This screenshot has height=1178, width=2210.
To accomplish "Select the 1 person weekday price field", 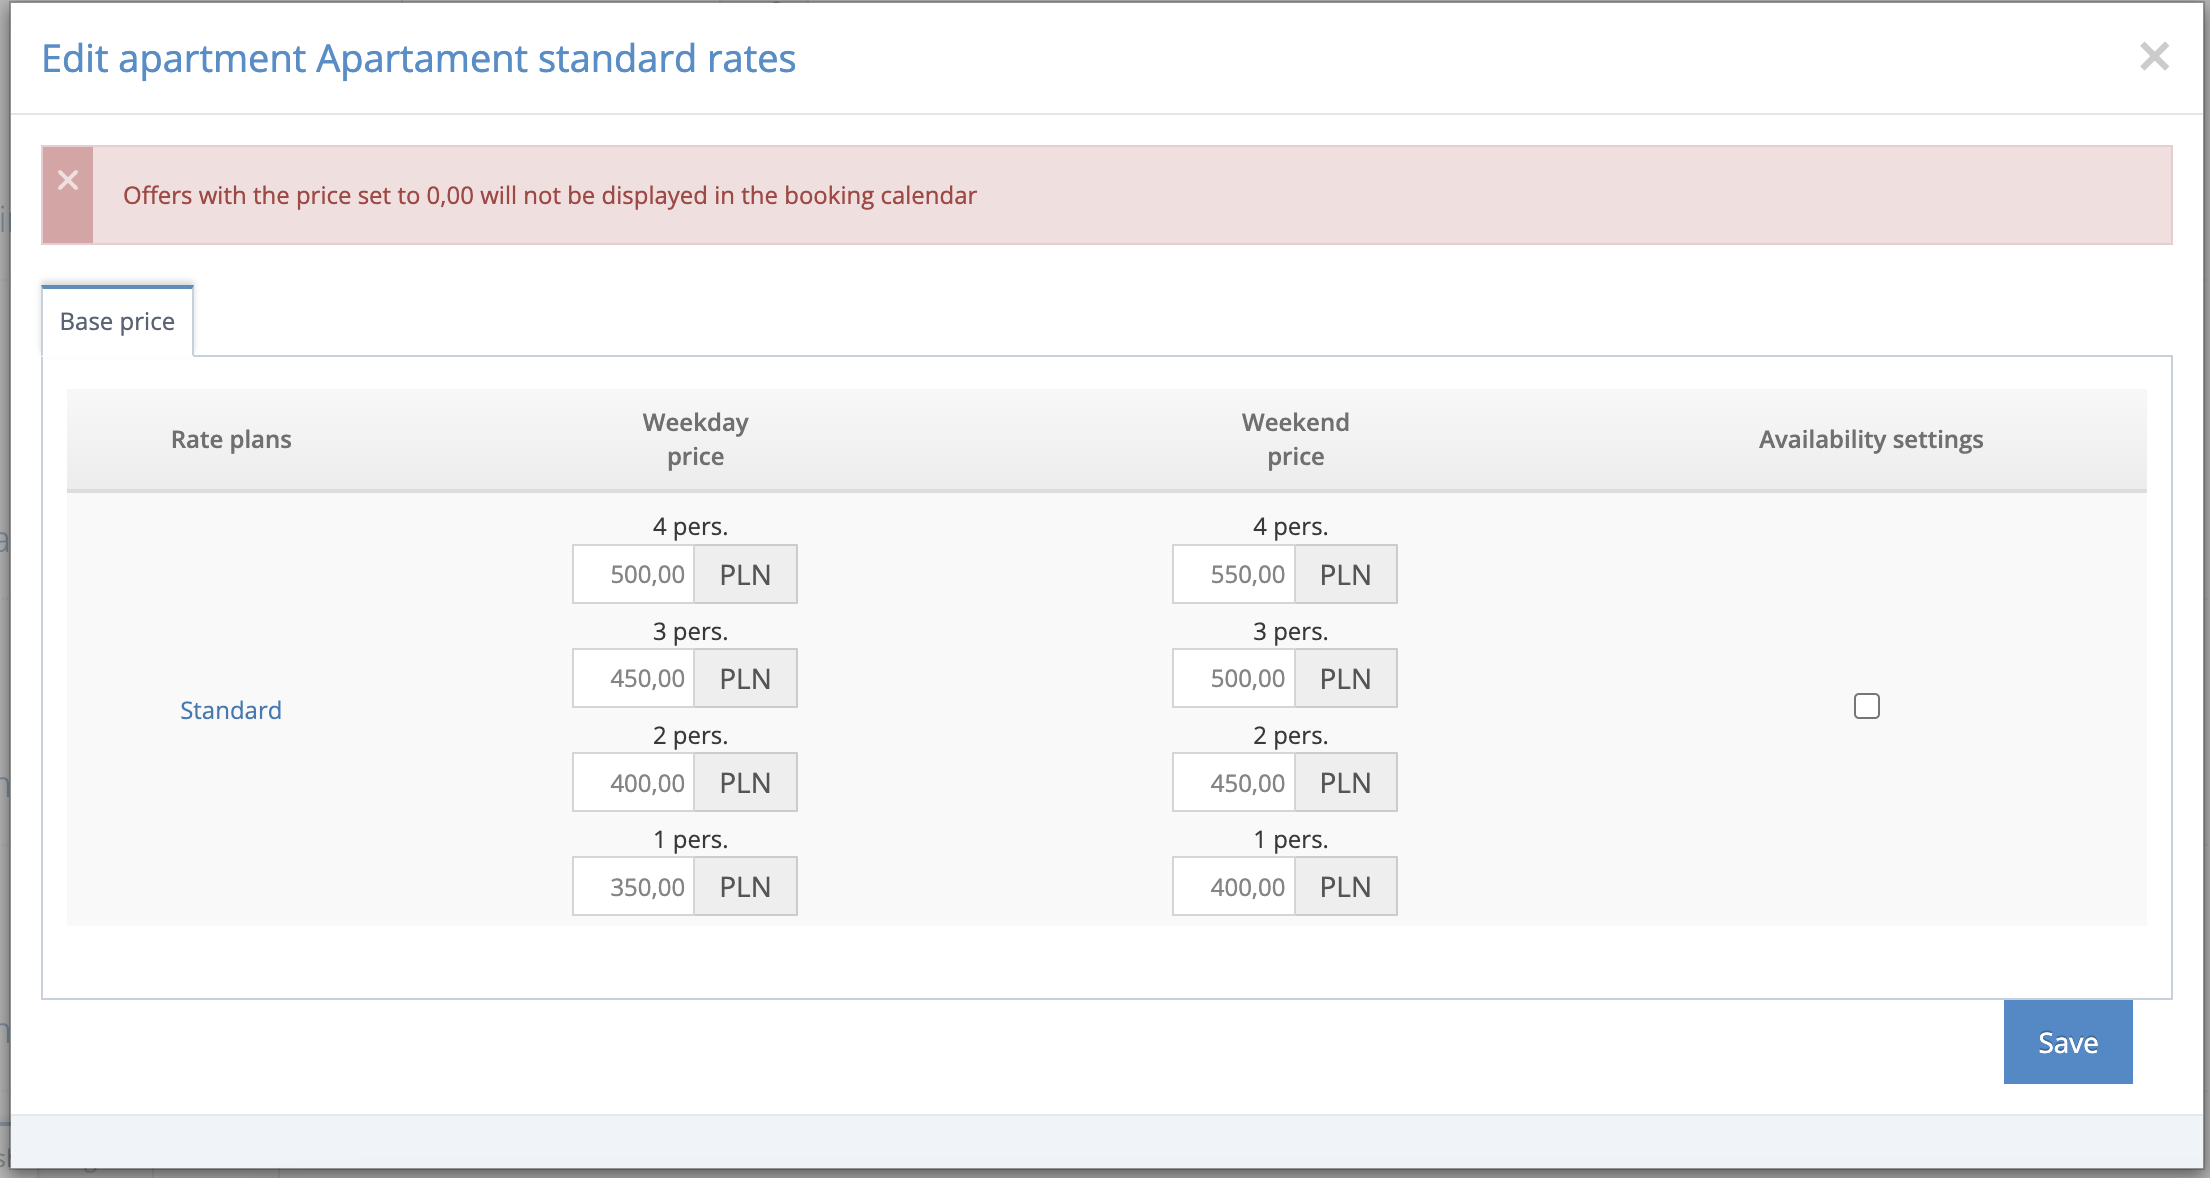I will coord(633,886).
